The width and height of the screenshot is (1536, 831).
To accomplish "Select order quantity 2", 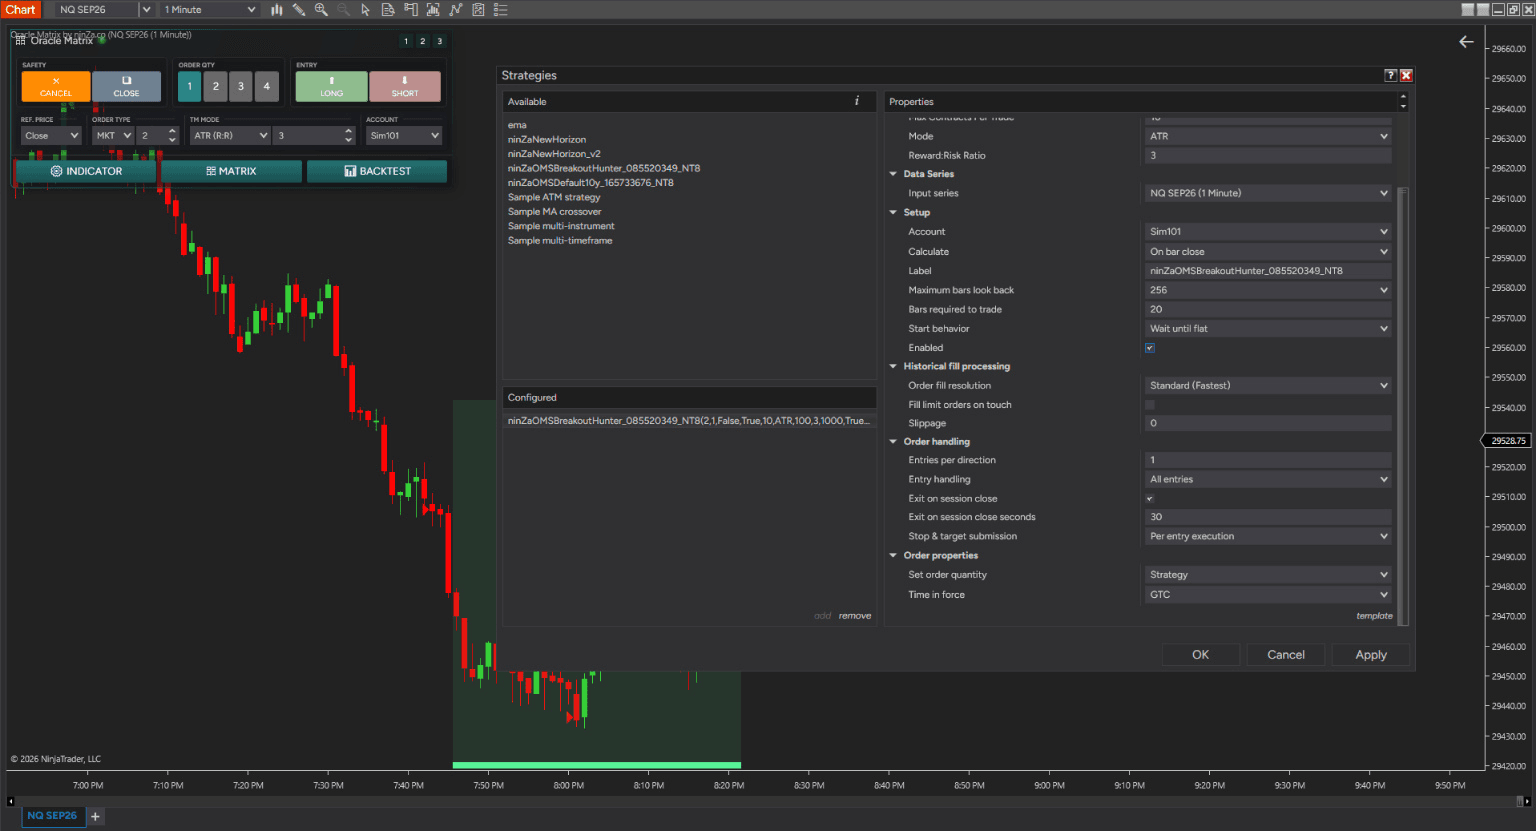I will 215,86.
